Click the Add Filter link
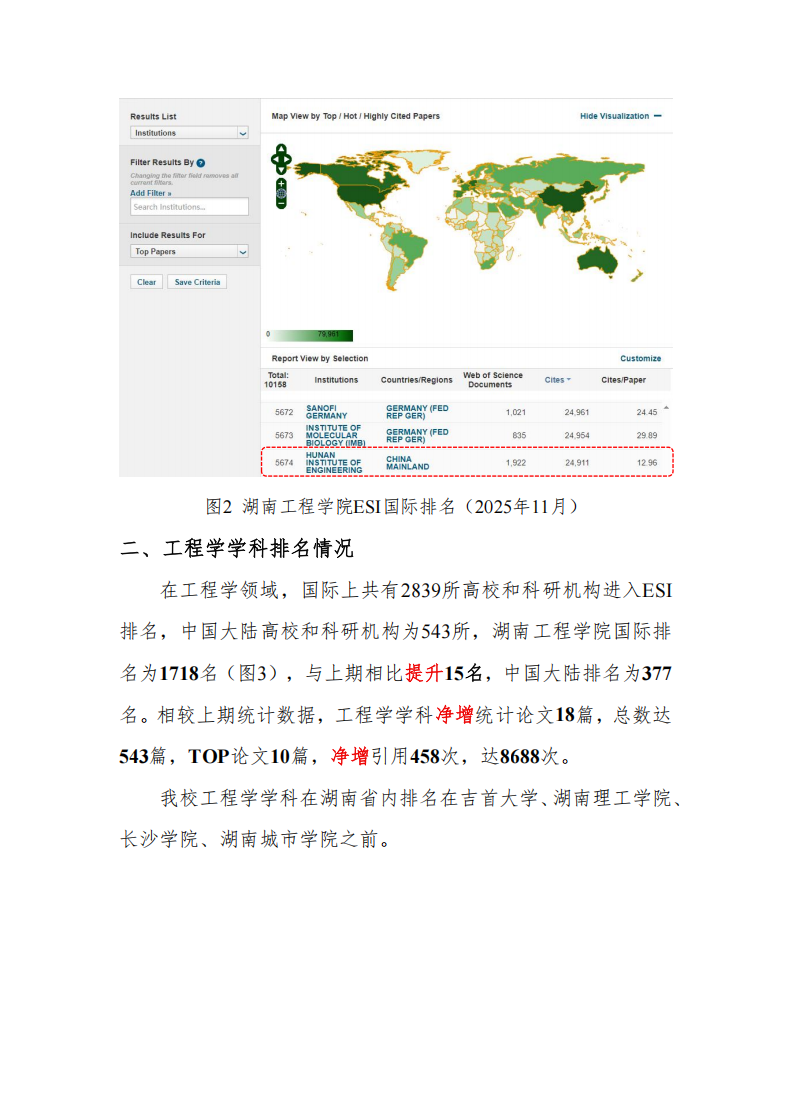 (x=150, y=193)
